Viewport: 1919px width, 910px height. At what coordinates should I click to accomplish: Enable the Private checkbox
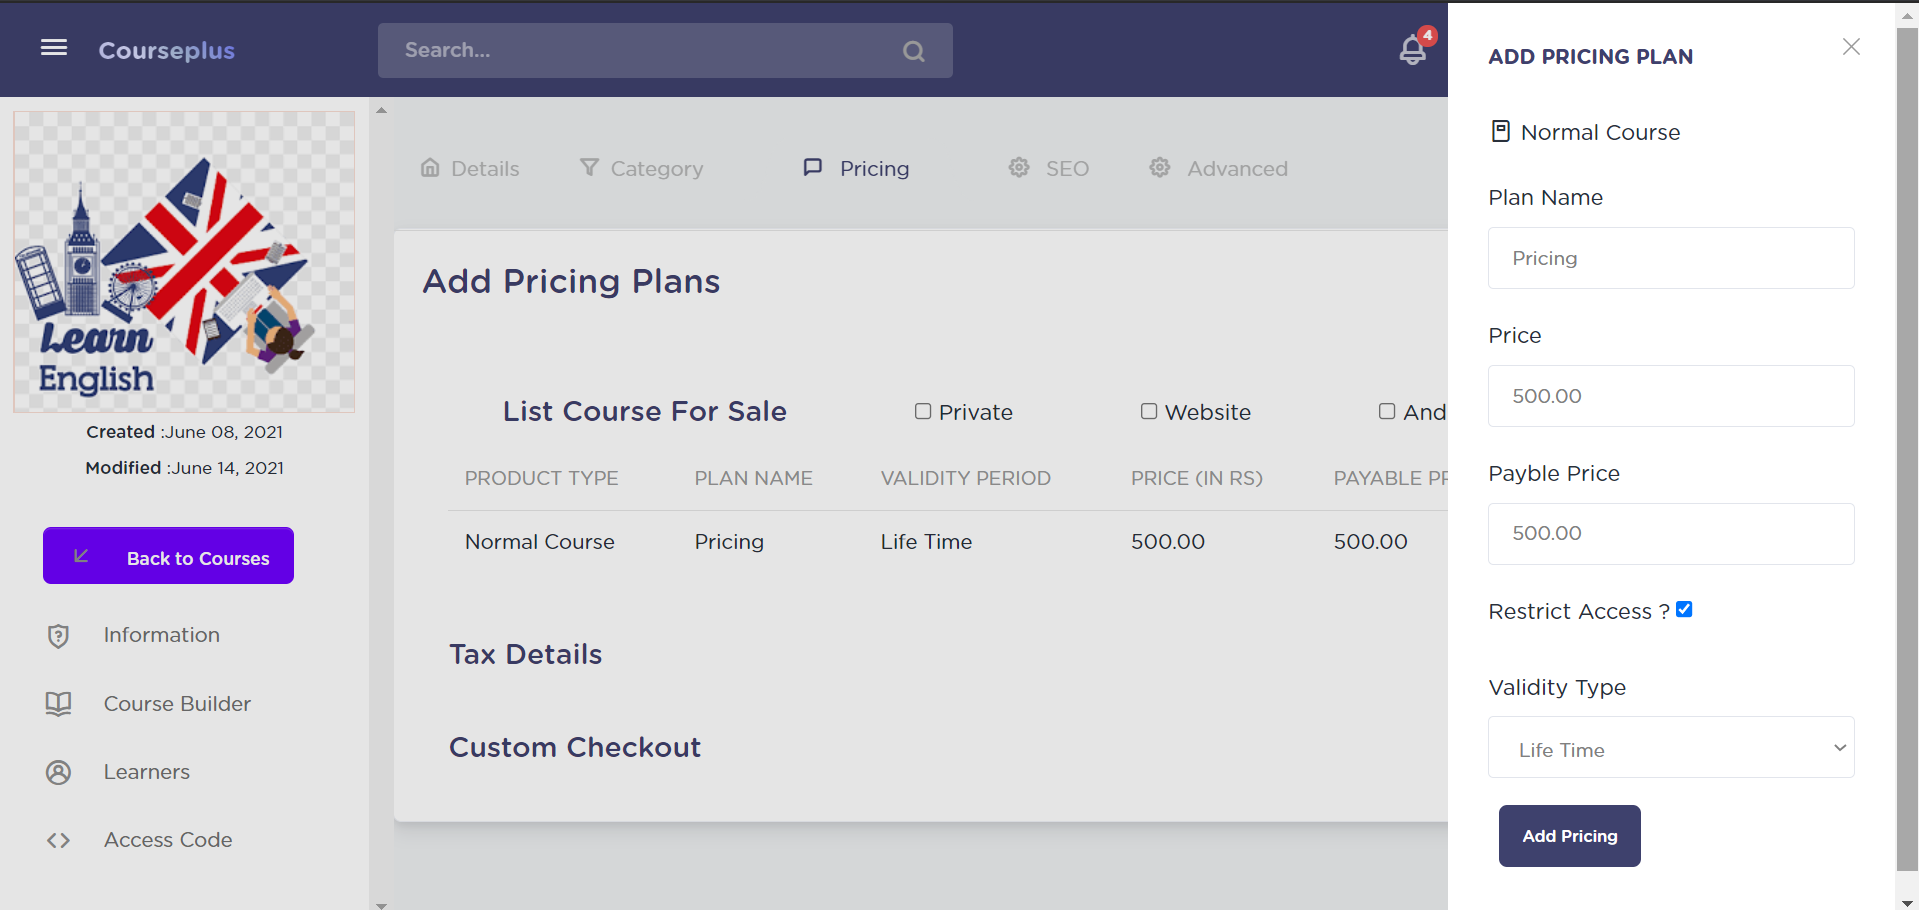pyautogui.click(x=923, y=411)
